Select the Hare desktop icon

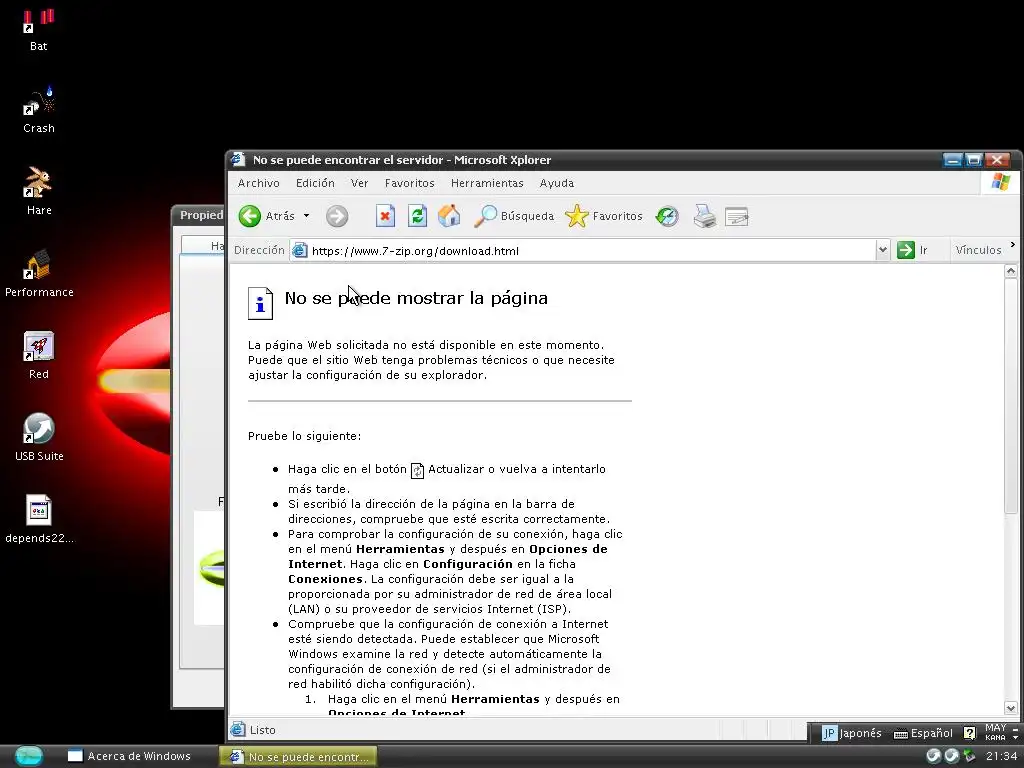[x=39, y=191]
